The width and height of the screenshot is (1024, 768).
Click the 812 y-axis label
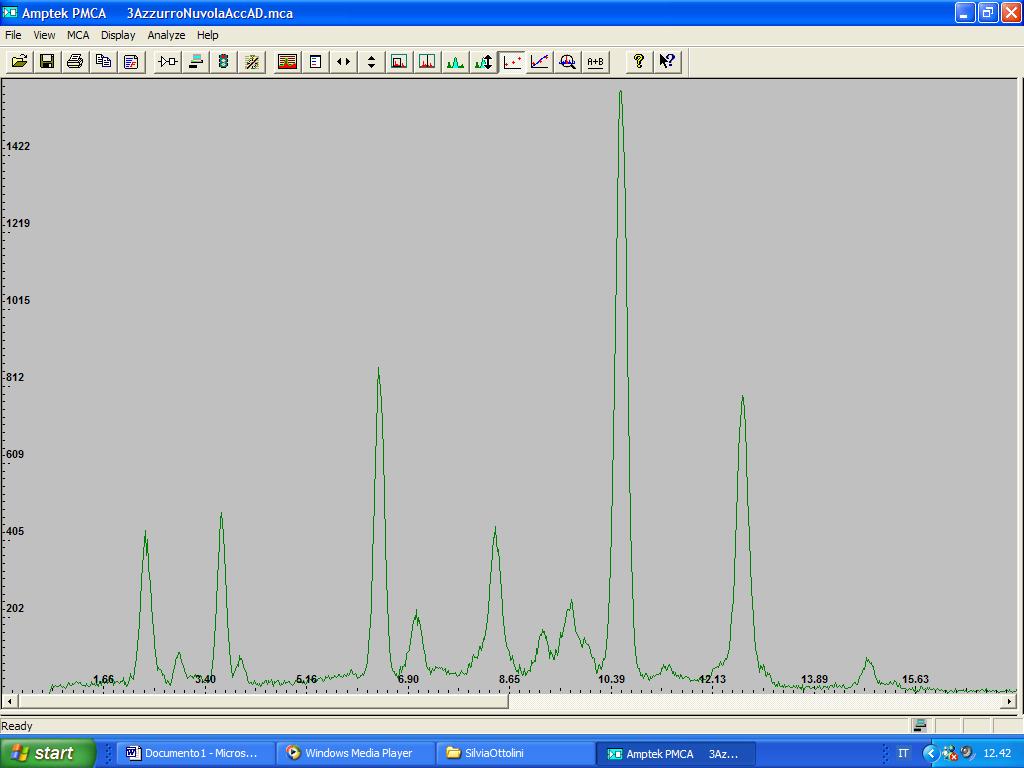[x=15, y=377]
